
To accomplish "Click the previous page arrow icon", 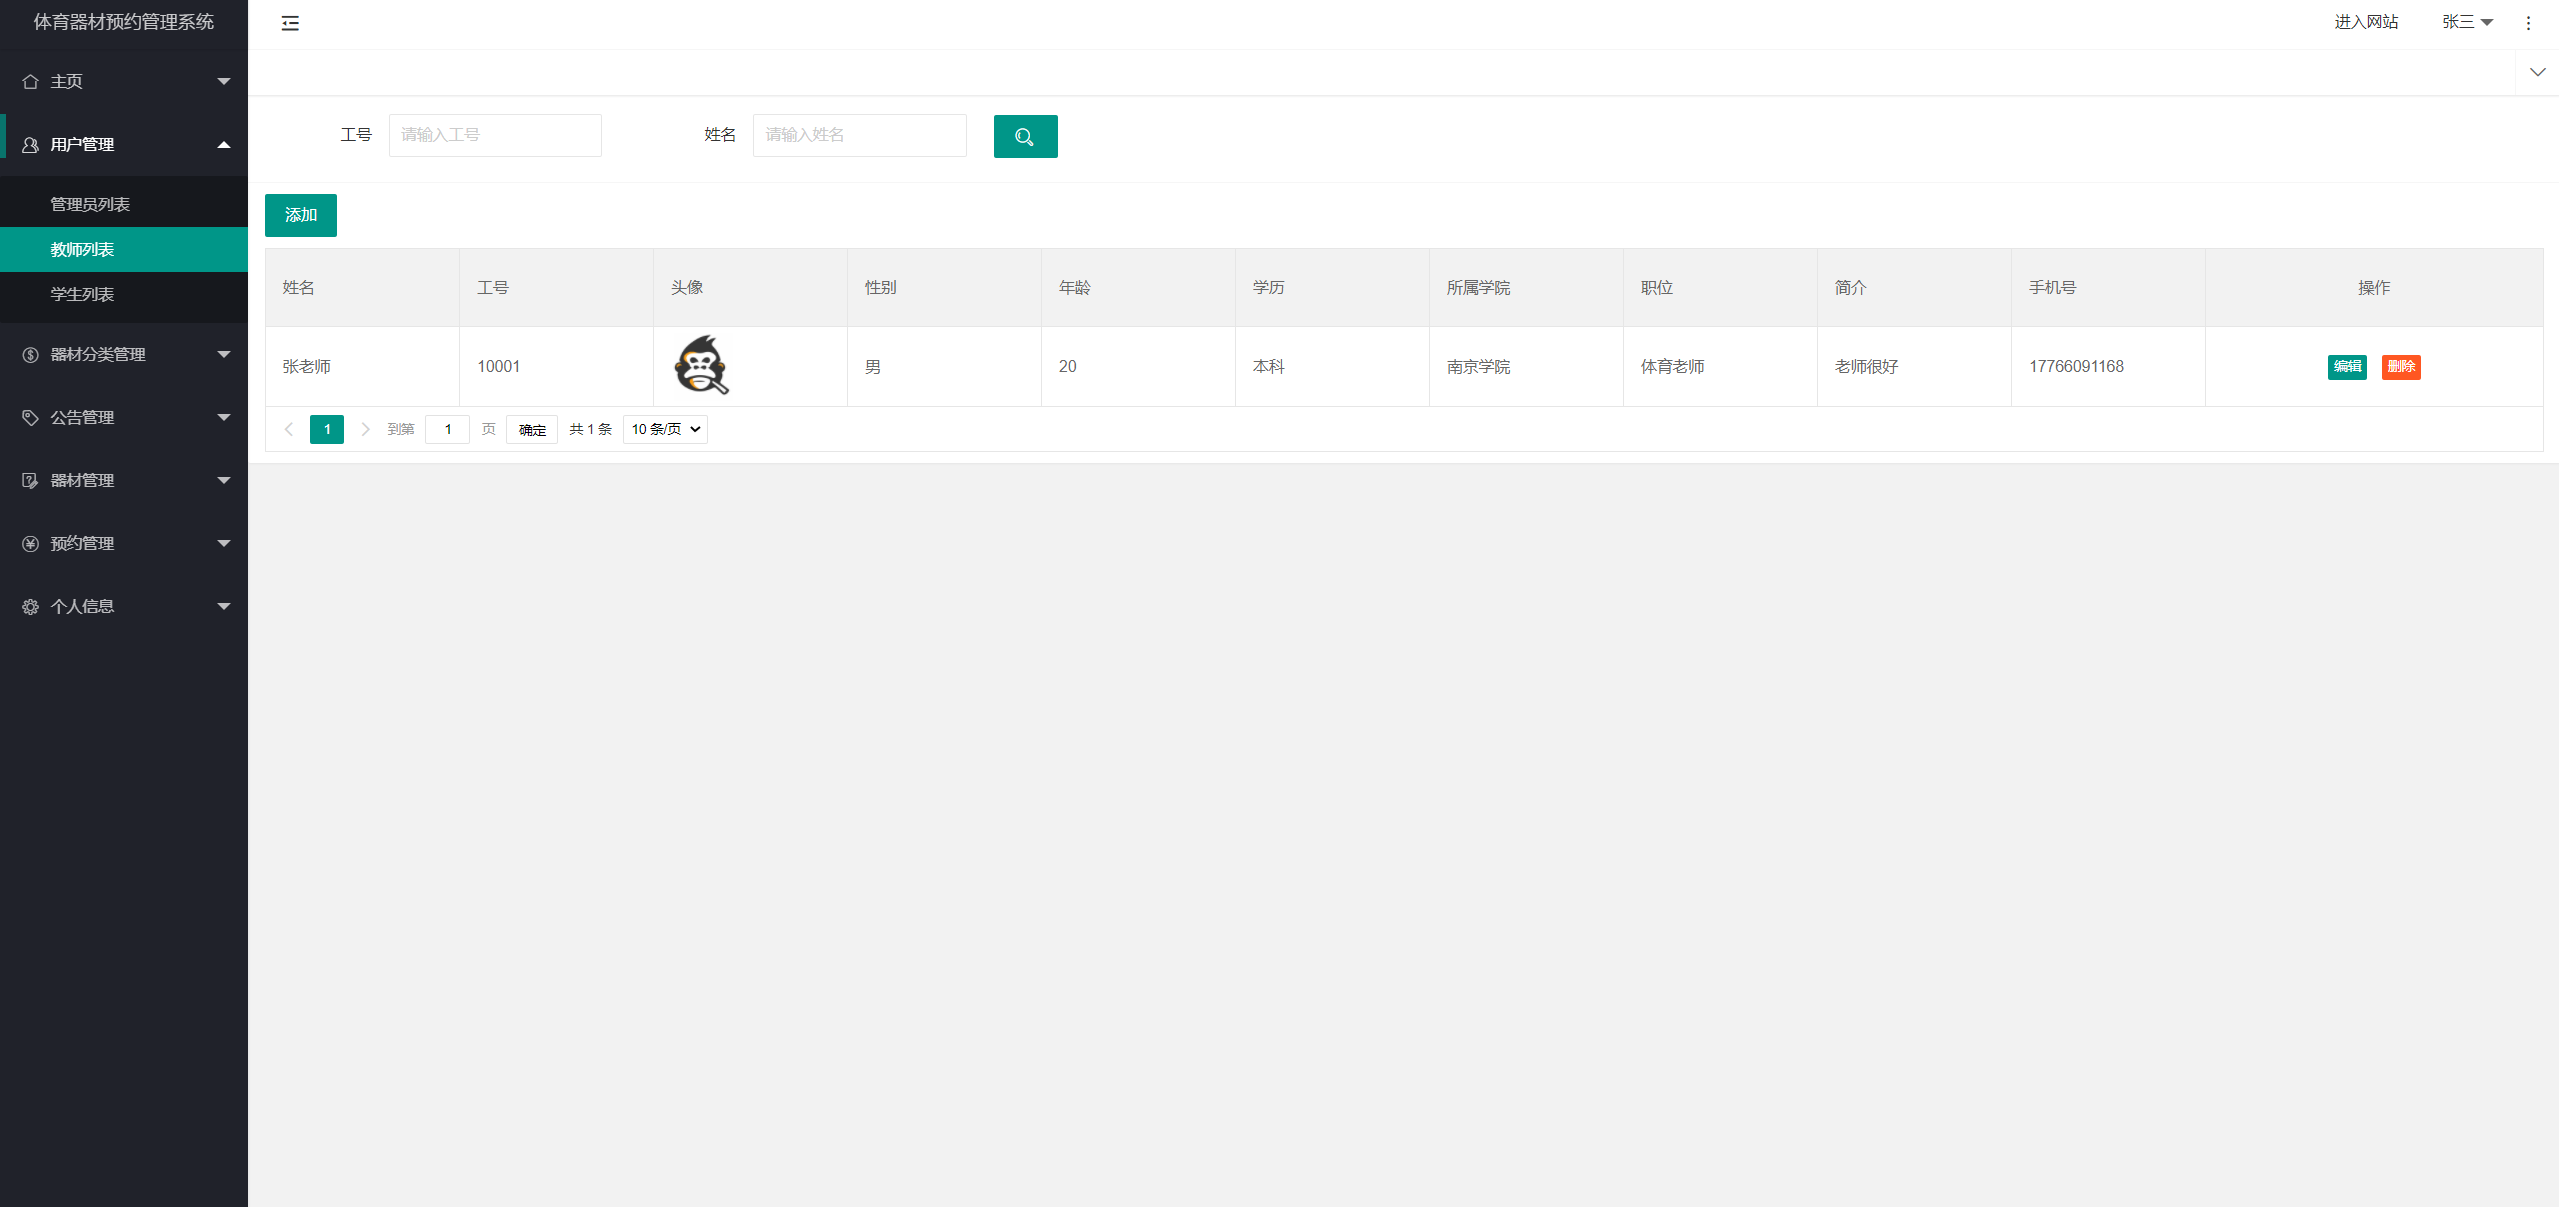I will [289, 429].
